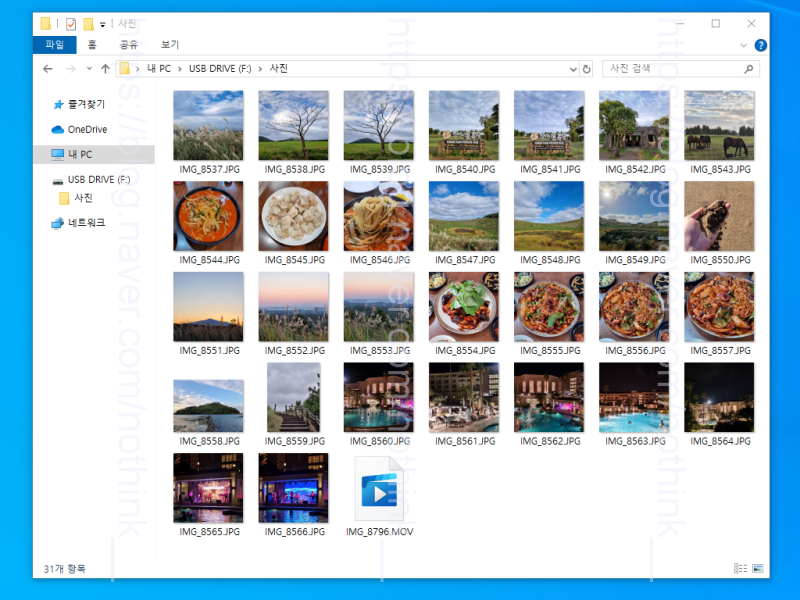Image resolution: width=800 pixels, height=600 pixels.
Task: Click the Forward navigation arrow
Action: coord(71,69)
